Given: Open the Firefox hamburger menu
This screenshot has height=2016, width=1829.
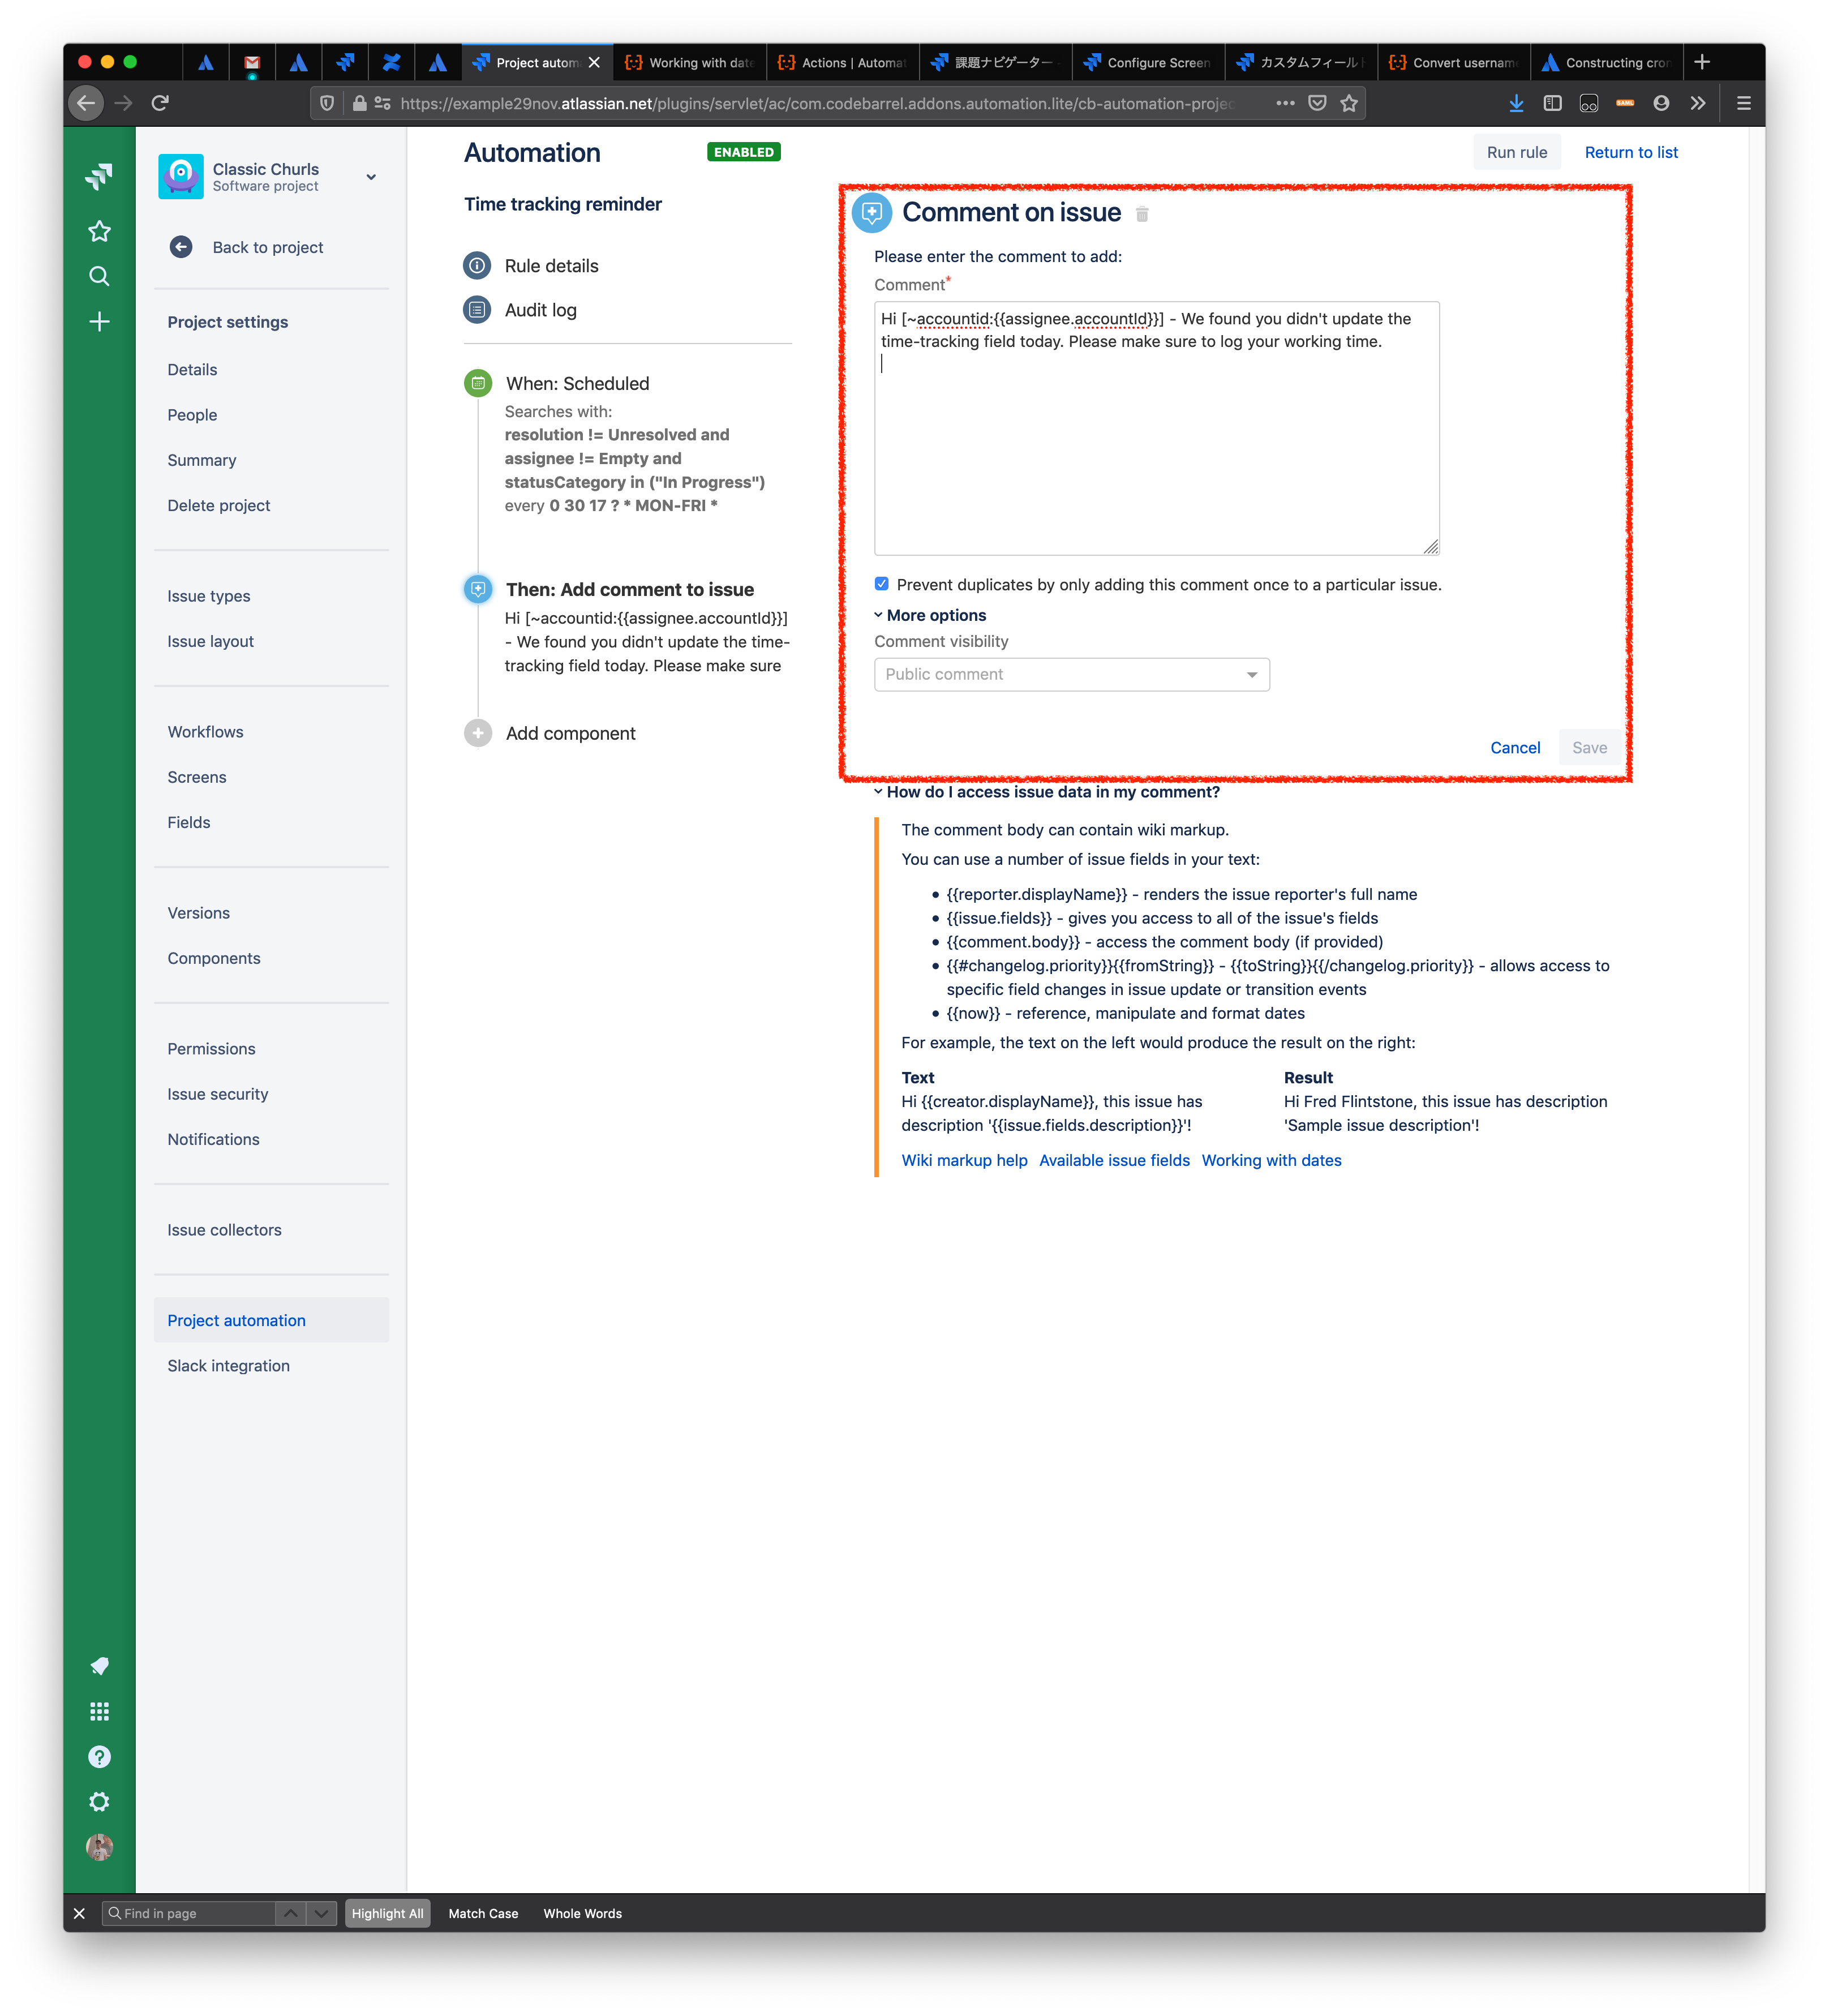Looking at the screenshot, I should [1743, 103].
